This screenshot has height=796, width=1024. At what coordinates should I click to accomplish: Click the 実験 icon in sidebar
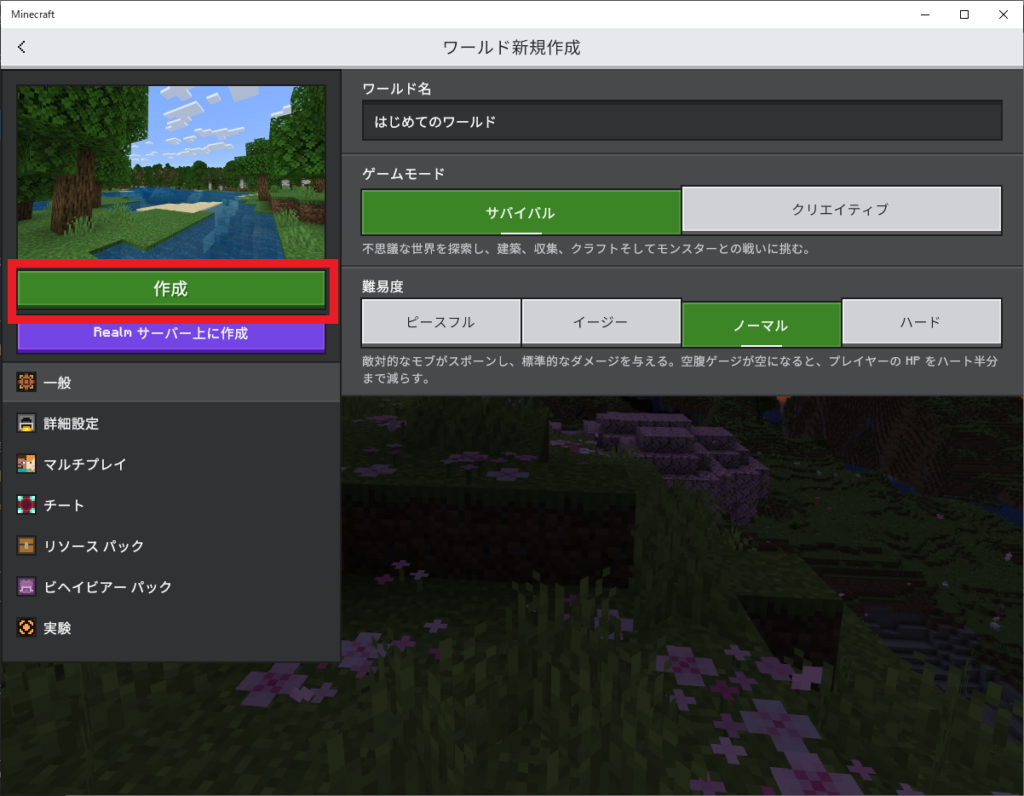tap(26, 628)
